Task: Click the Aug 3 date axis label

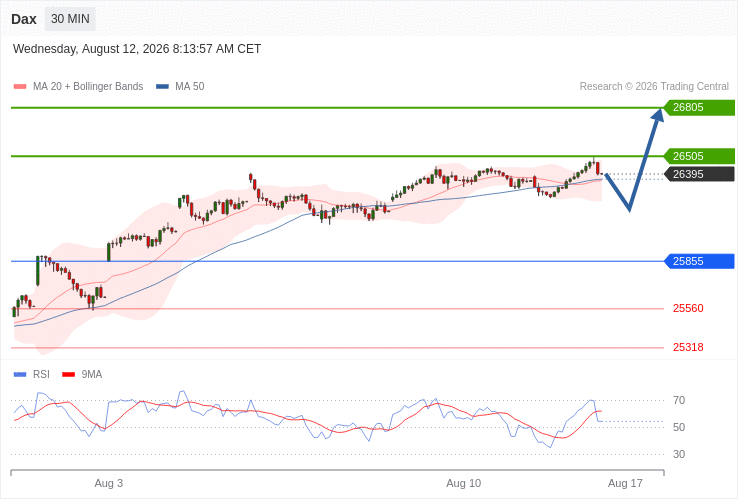Action: tap(109, 484)
